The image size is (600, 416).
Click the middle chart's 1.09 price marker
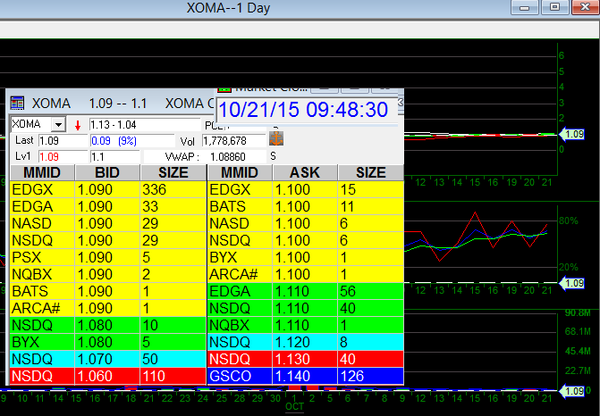pos(574,284)
